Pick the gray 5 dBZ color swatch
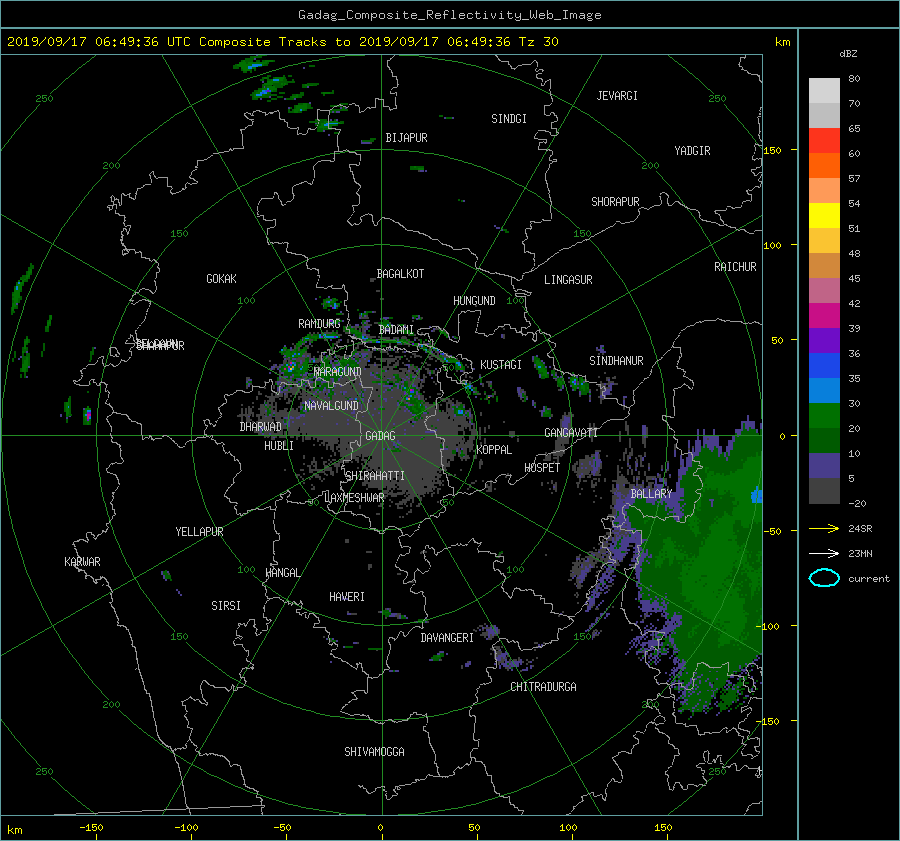 pos(824,491)
